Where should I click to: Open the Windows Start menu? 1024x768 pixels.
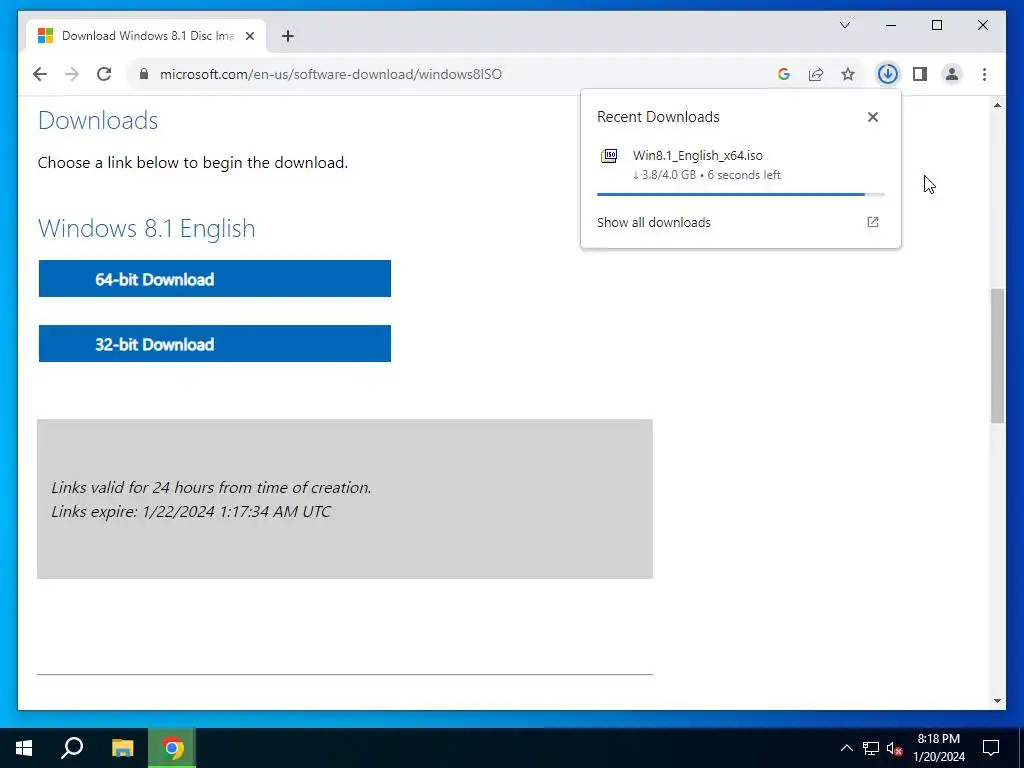[x=24, y=748]
